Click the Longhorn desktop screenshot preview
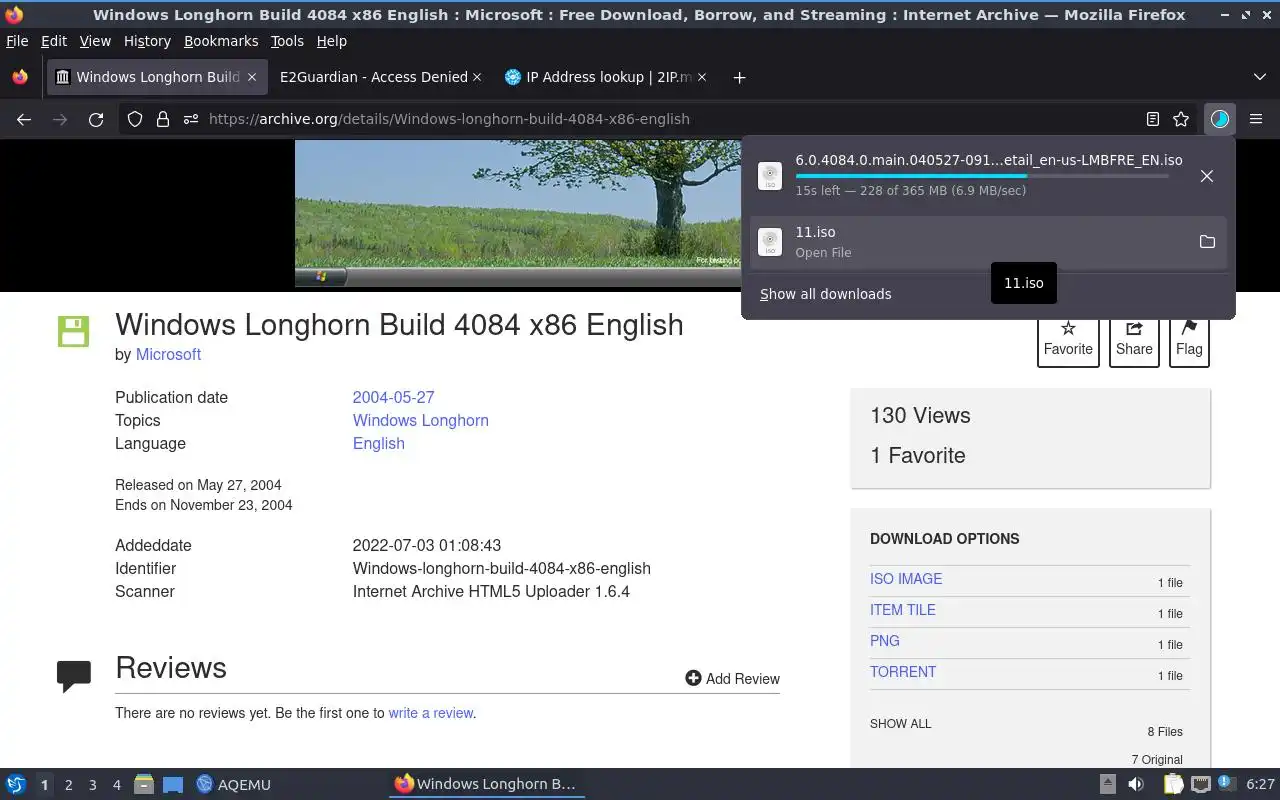The height and width of the screenshot is (800, 1280). tap(519, 213)
